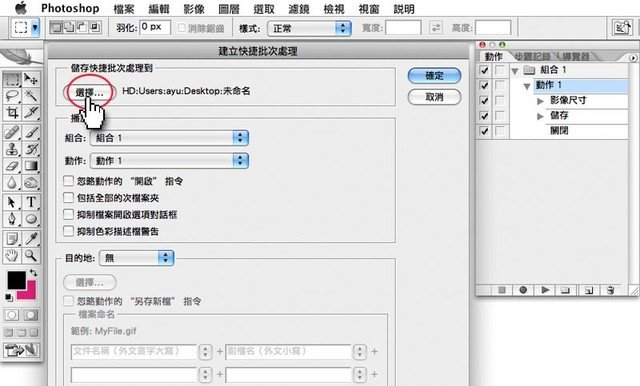640x386 pixels.
Task: Select the Eraser tool
Action: click(x=12, y=166)
